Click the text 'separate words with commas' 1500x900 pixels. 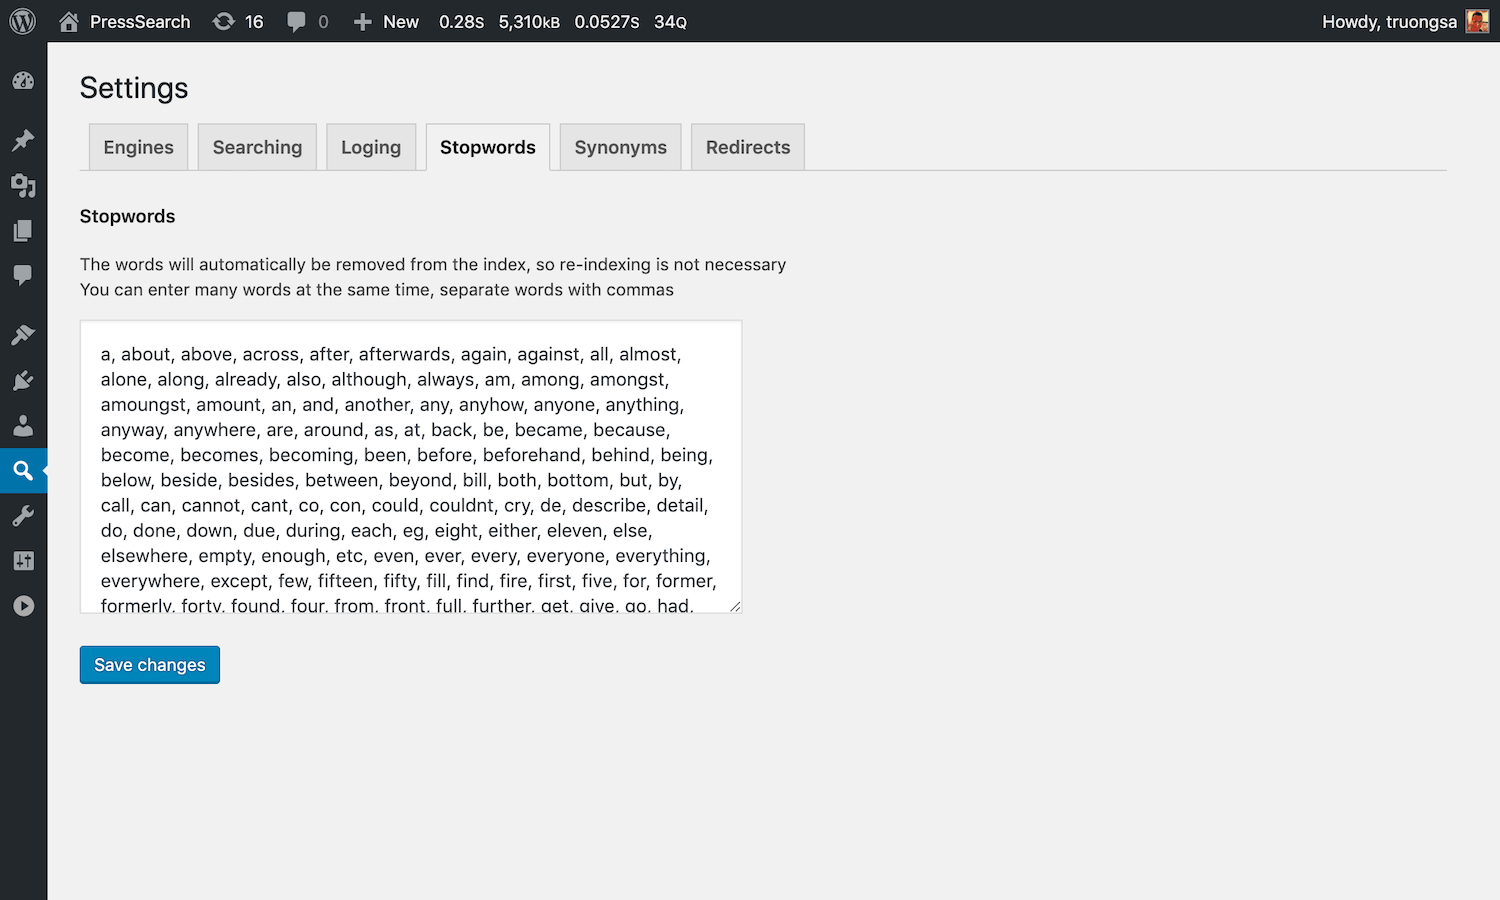[x=557, y=289]
